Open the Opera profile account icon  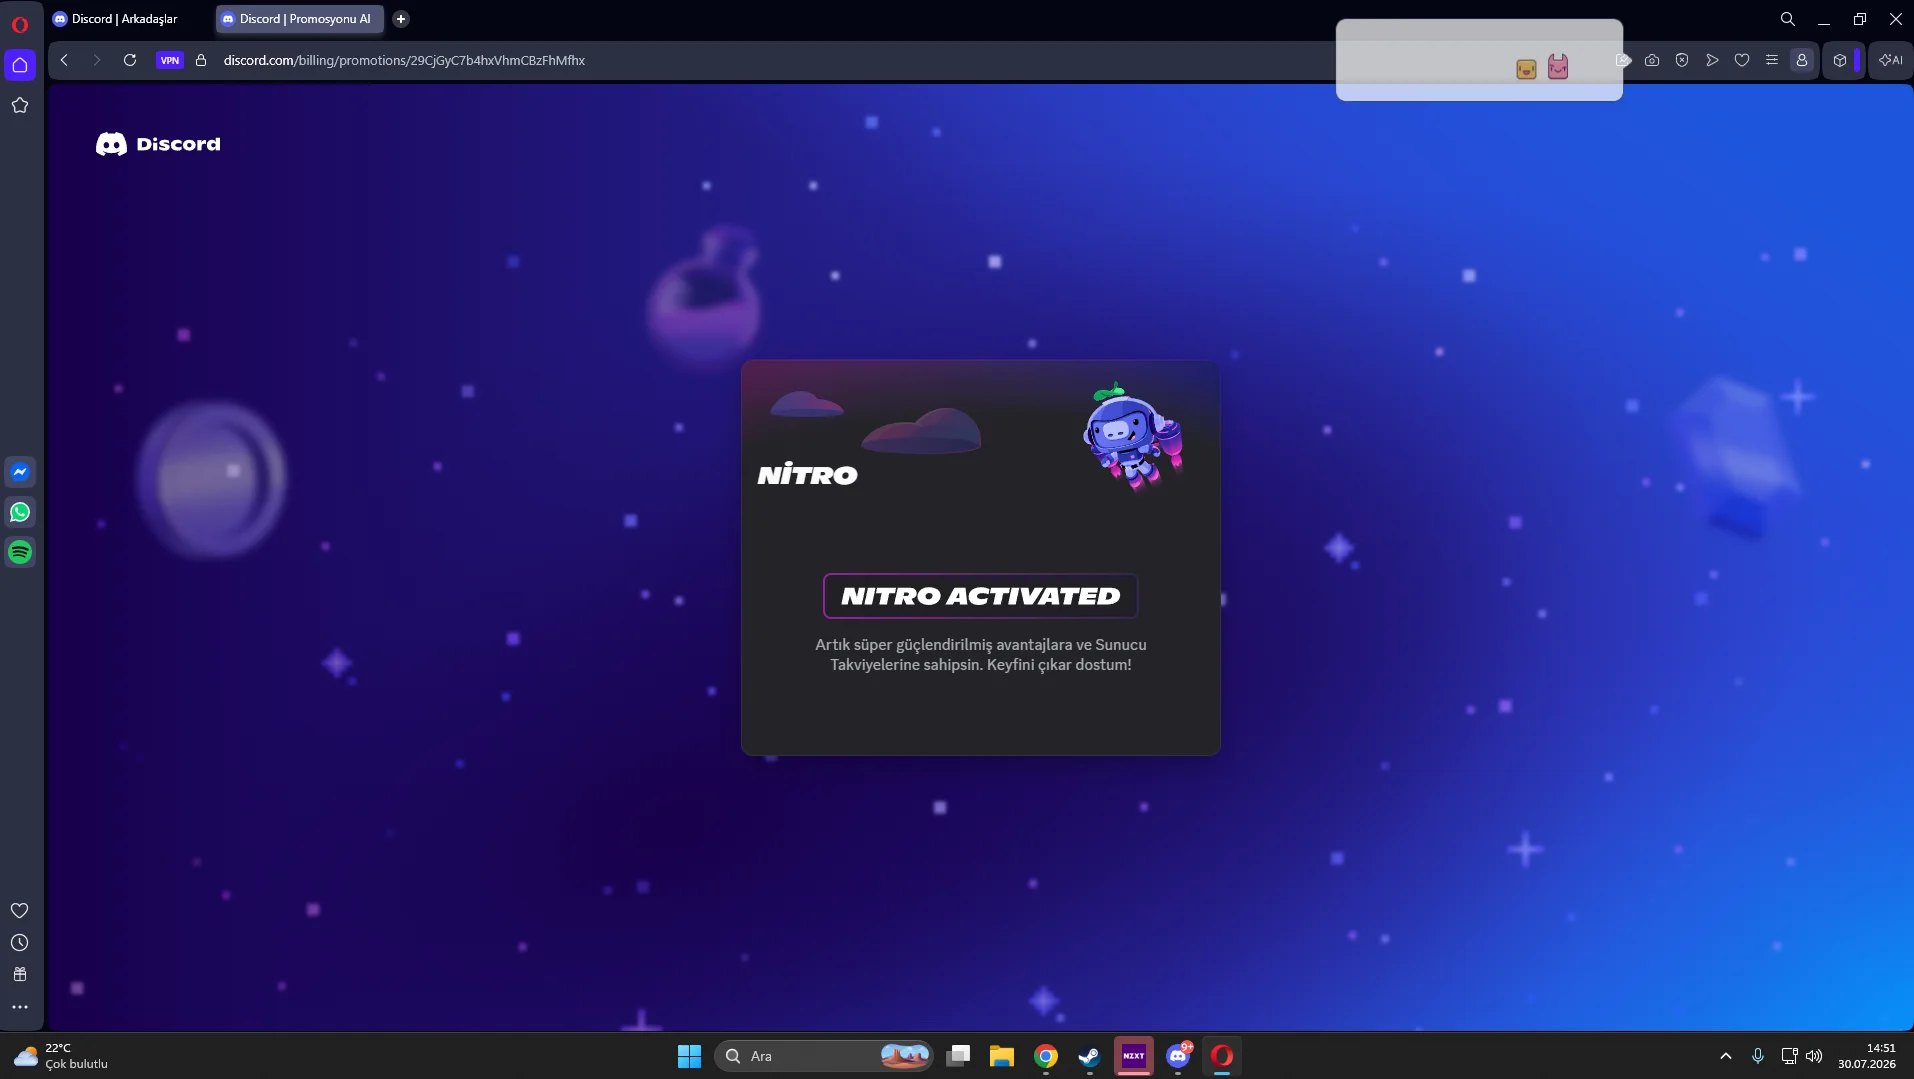1802,60
